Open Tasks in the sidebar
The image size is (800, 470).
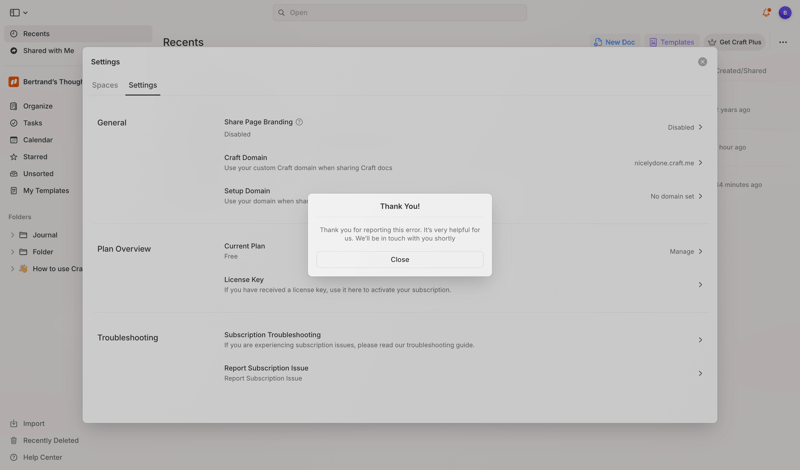[33, 123]
